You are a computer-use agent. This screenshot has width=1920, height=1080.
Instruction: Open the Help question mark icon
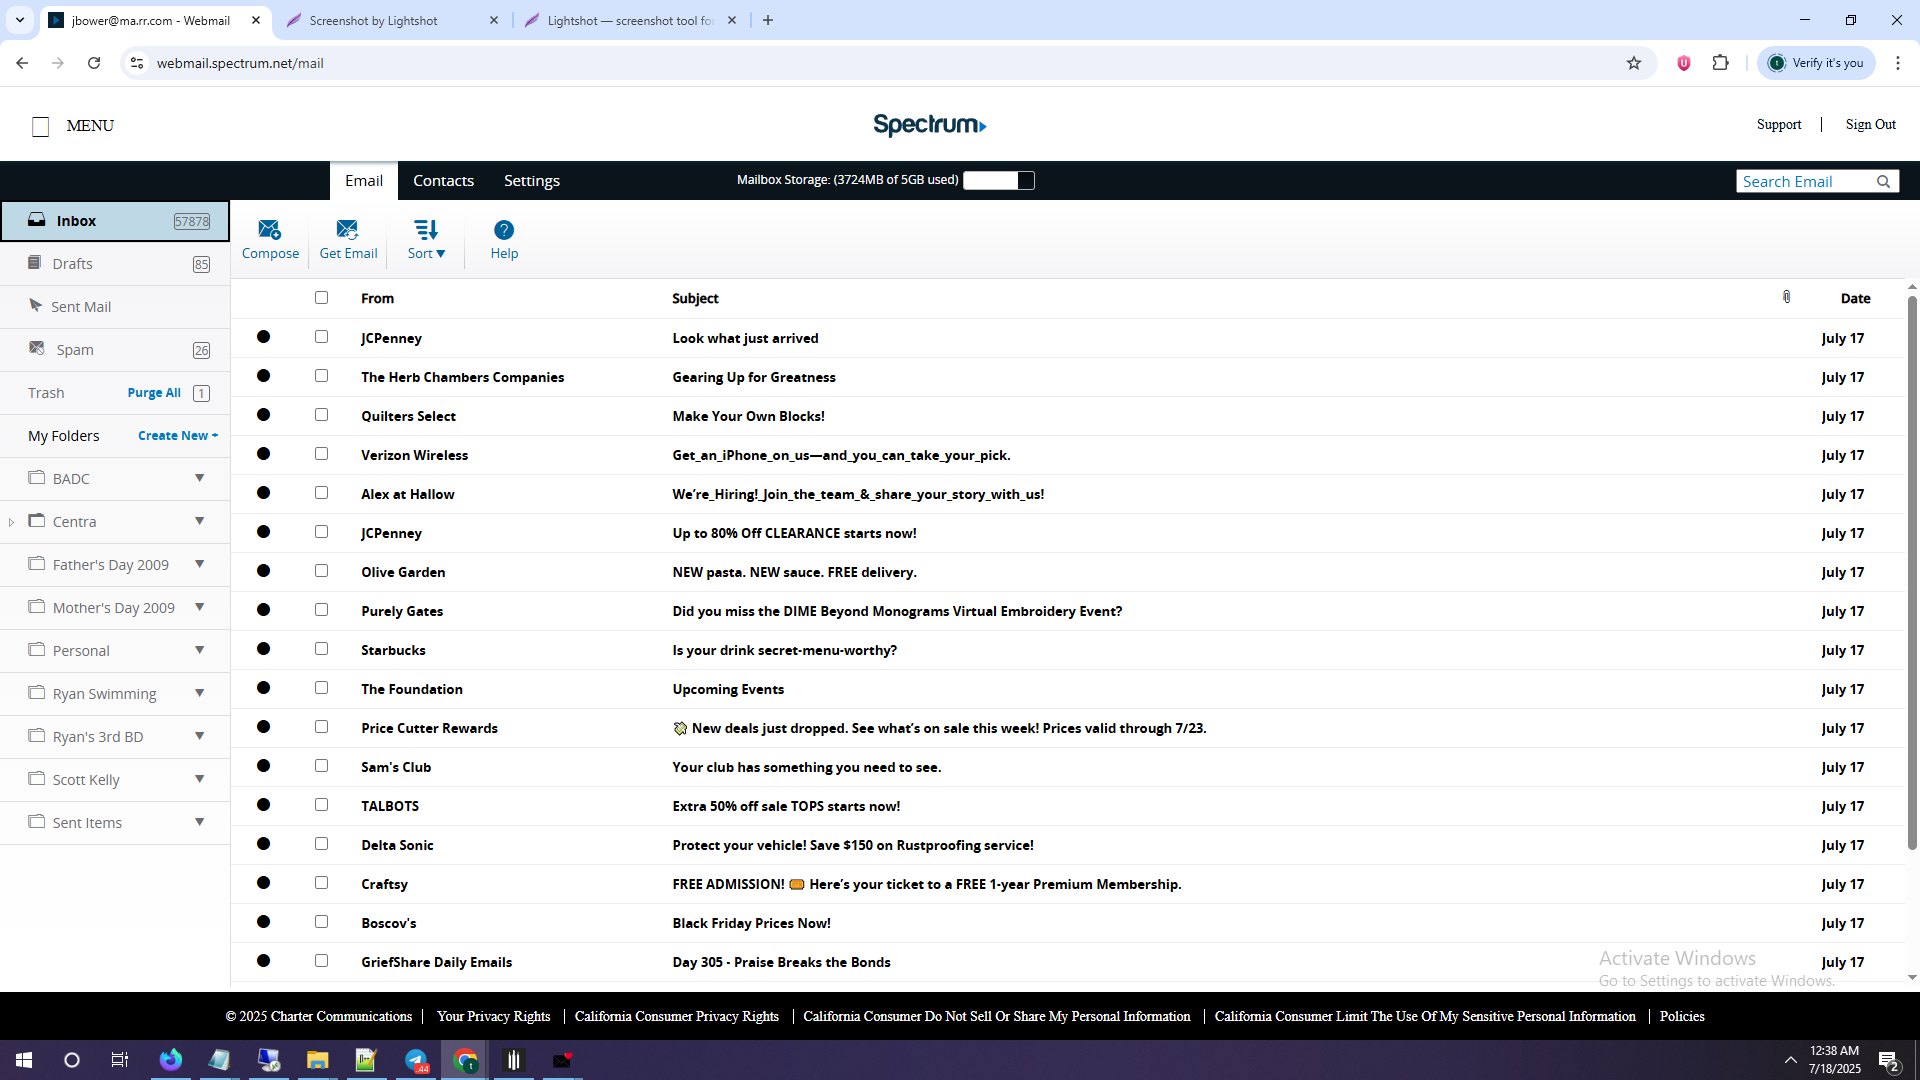(504, 229)
